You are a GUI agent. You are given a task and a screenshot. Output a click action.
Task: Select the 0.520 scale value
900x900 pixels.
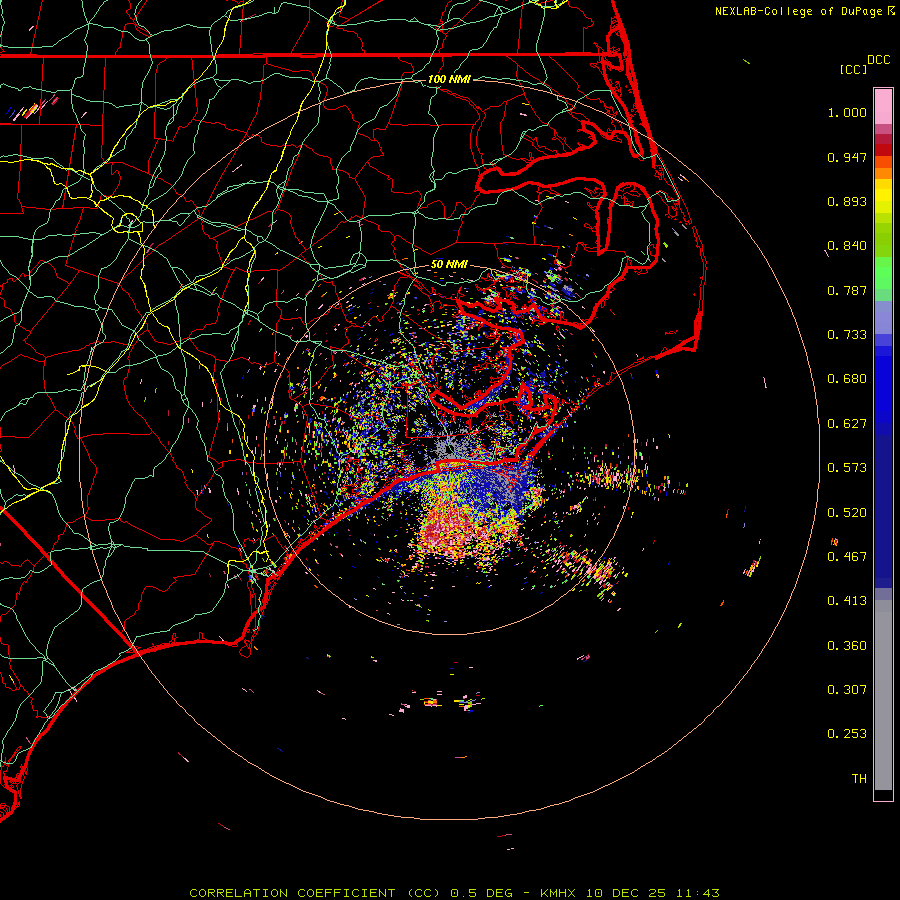coord(847,513)
